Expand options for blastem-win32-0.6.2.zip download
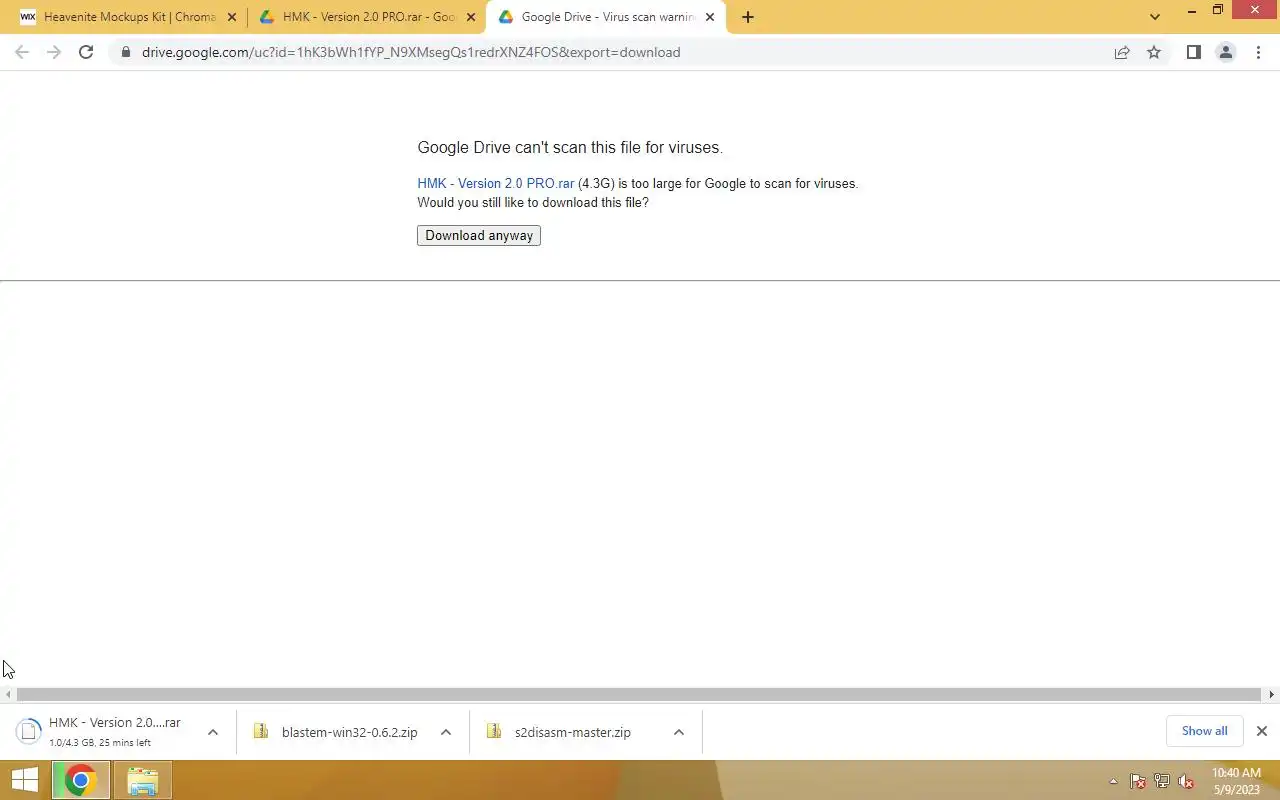Image resolution: width=1280 pixels, height=800 pixels. 446,732
